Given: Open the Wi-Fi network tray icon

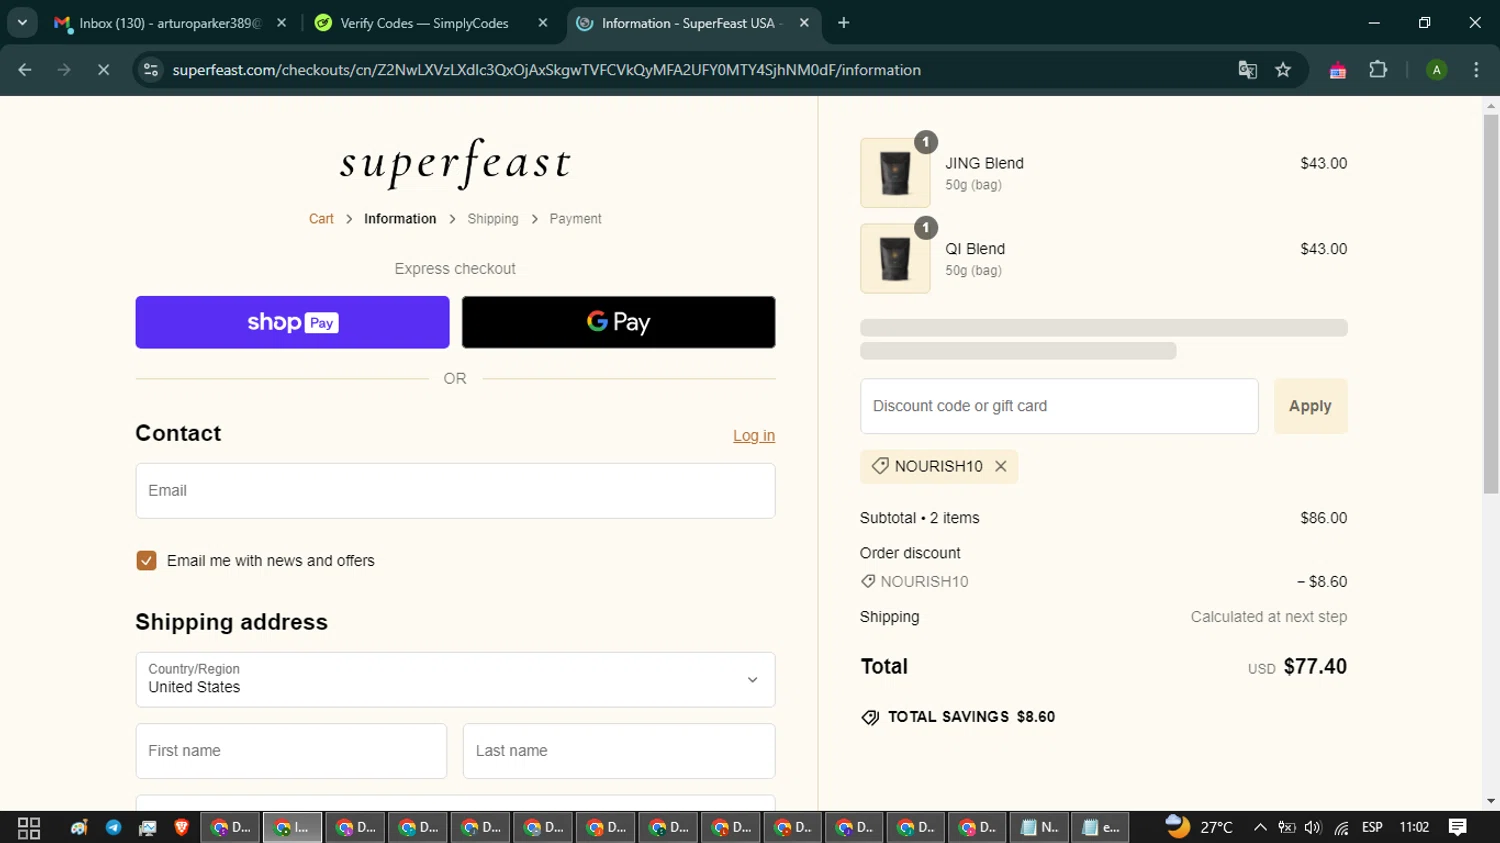Looking at the screenshot, I should click(x=1341, y=828).
